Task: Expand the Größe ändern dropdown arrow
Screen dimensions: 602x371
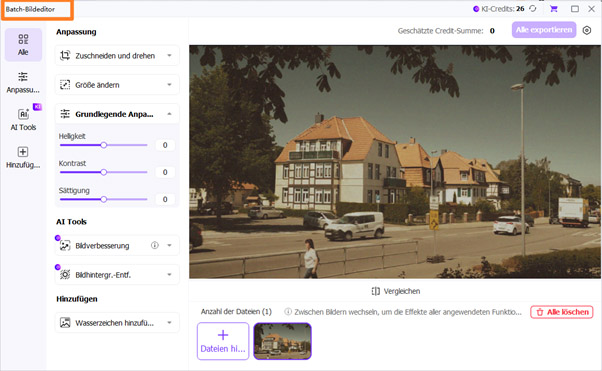Action: click(x=169, y=85)
